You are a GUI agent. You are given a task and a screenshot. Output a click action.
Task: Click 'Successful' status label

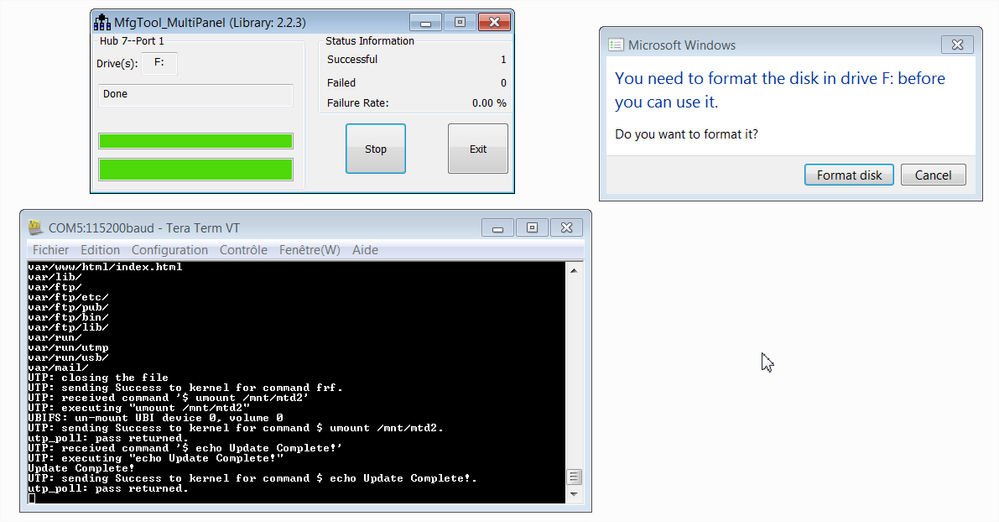[x=352, y=59]
